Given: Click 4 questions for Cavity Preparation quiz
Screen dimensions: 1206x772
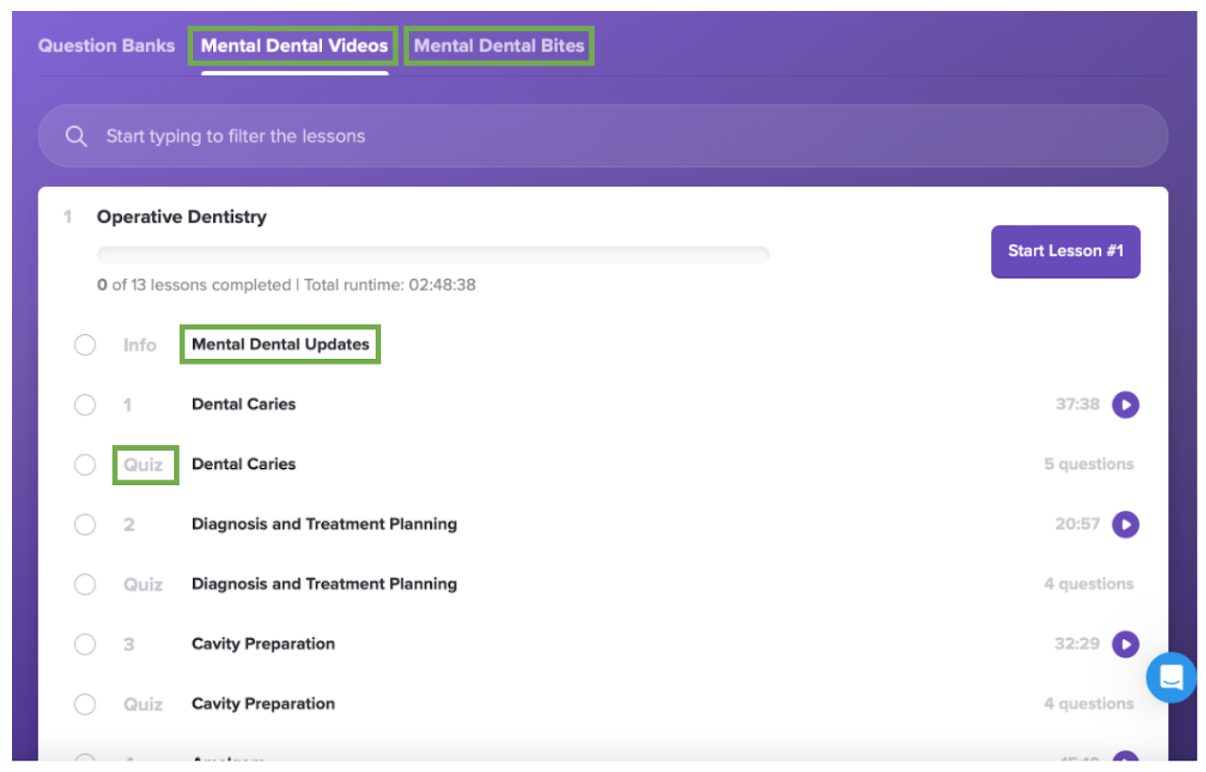Looking at the screenshot, I should (x=1089, y=704).
